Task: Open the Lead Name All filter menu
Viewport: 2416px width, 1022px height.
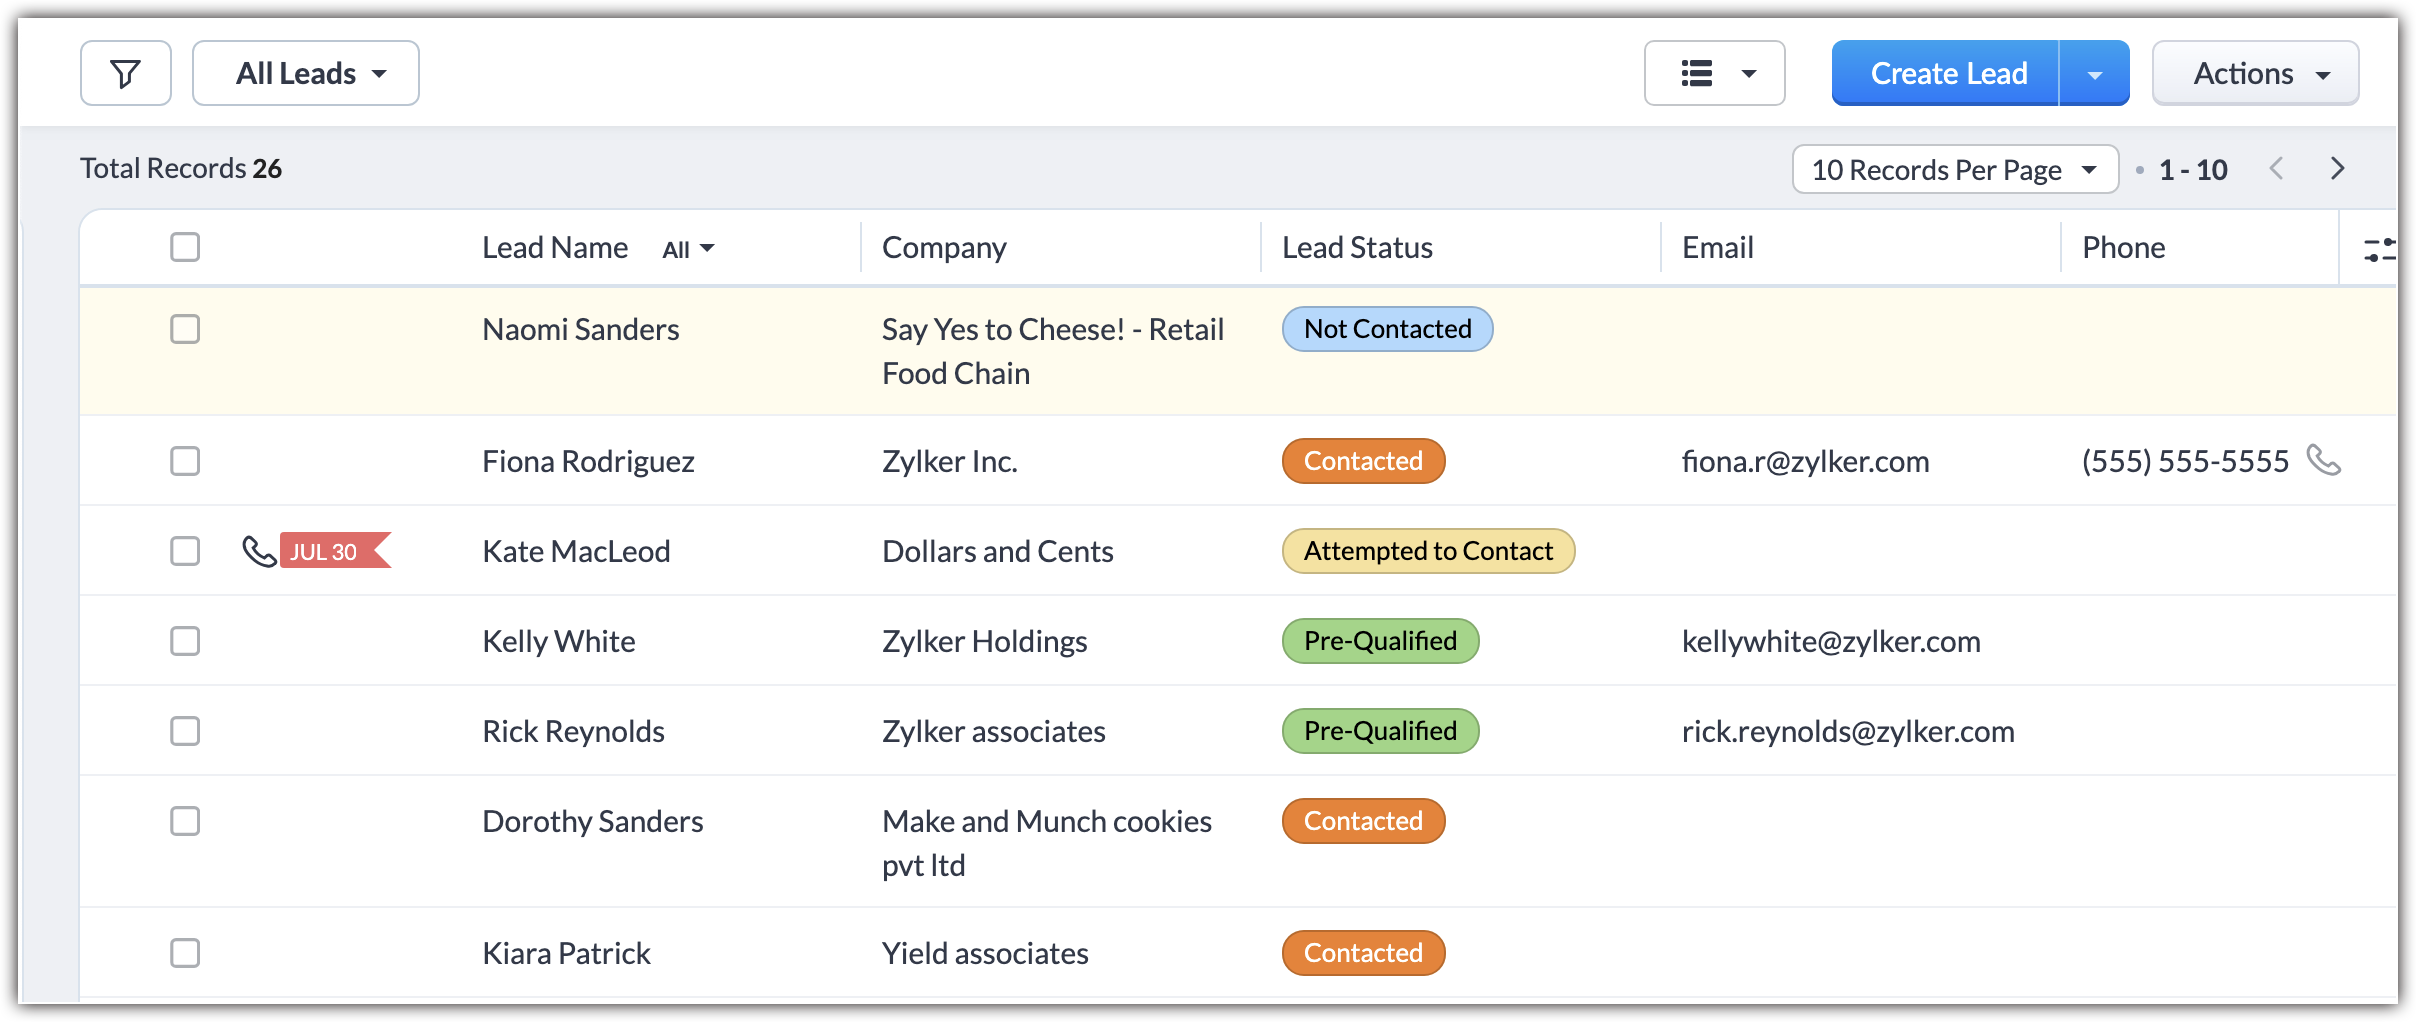Action: click(x=688, y=249)
